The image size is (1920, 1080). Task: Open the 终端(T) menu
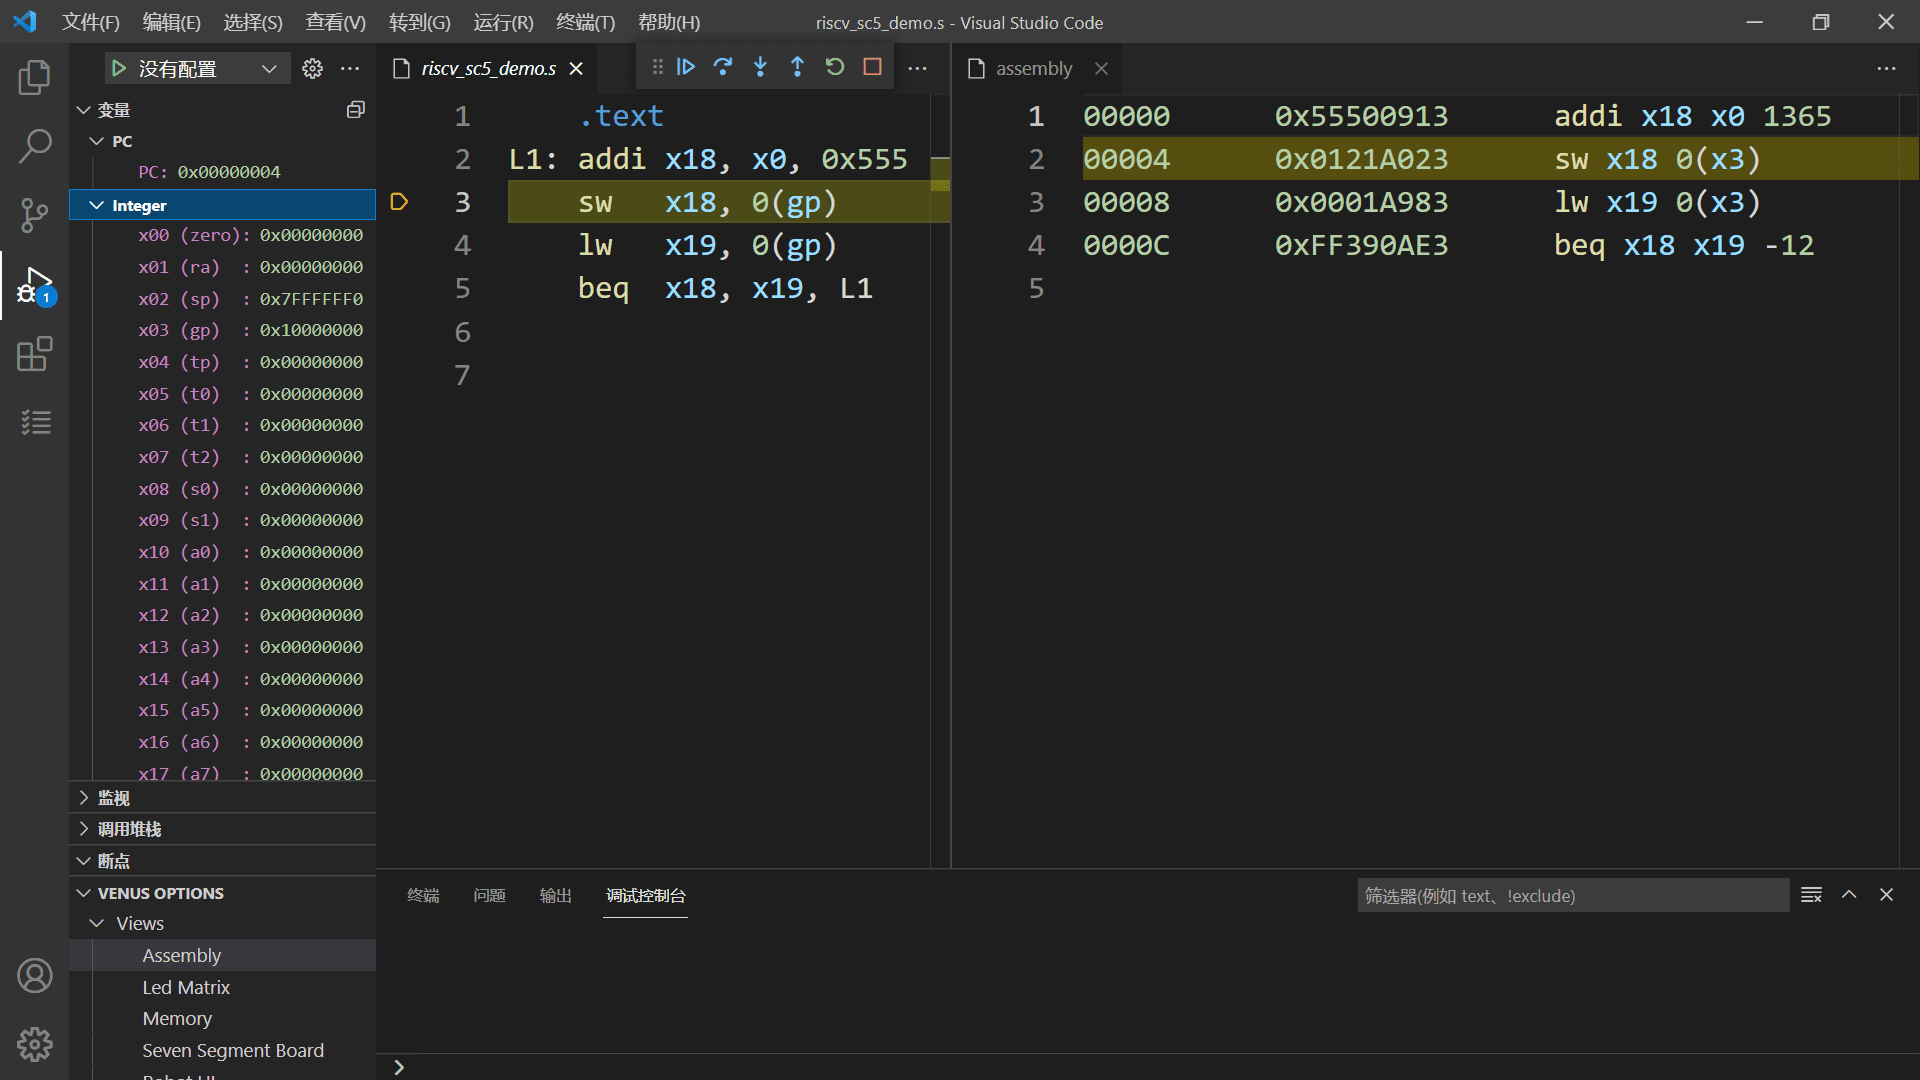[585, 22]
